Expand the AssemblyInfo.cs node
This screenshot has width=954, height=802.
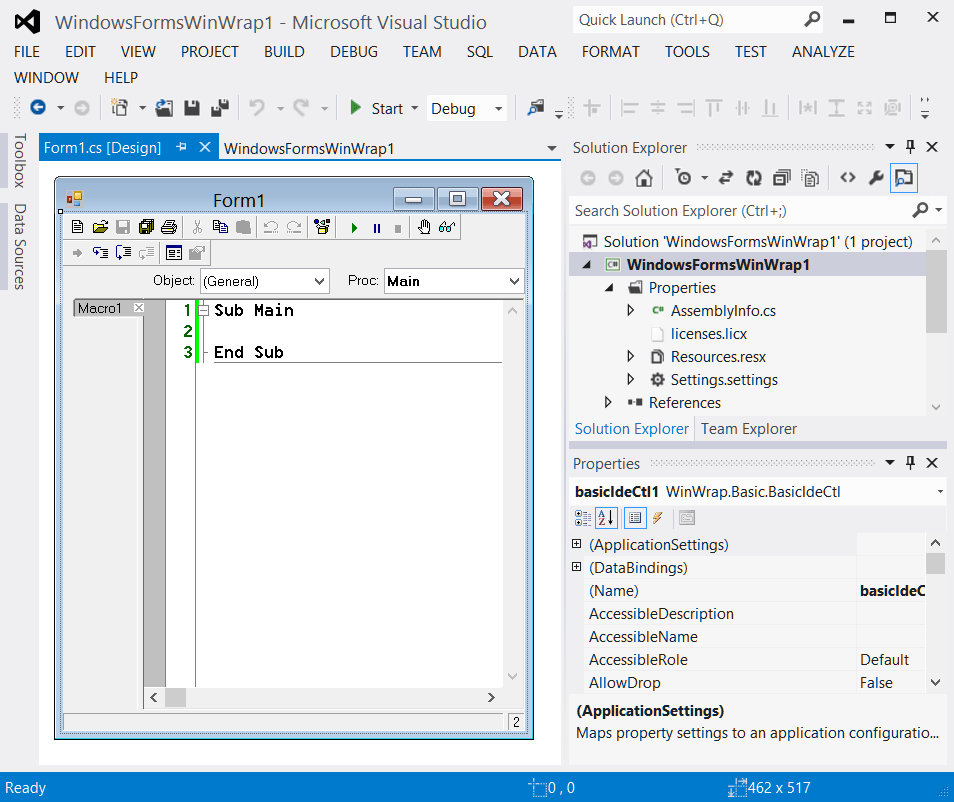pos(630,310)
